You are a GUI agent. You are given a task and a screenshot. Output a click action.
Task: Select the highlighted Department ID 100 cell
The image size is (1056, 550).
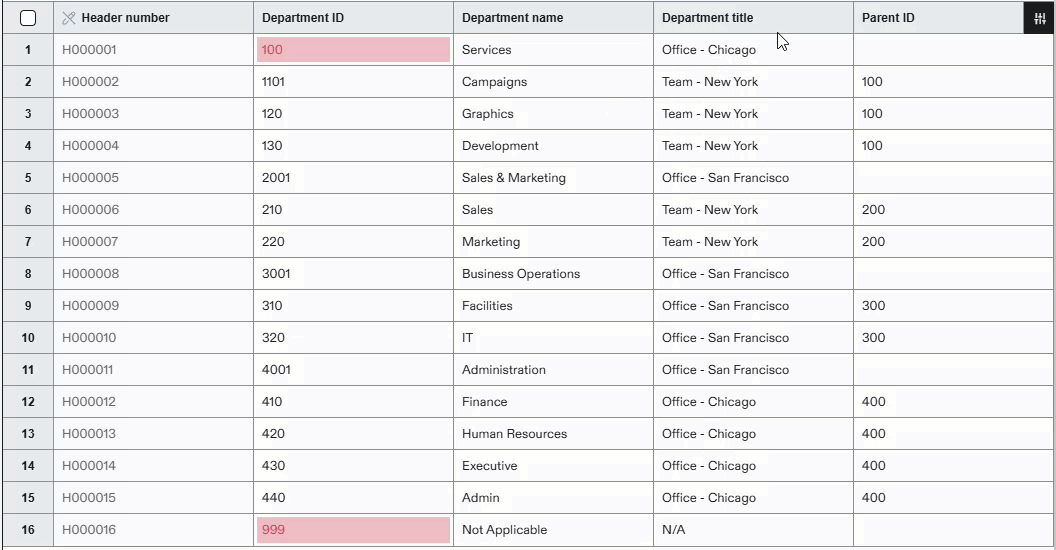(353, 50)
